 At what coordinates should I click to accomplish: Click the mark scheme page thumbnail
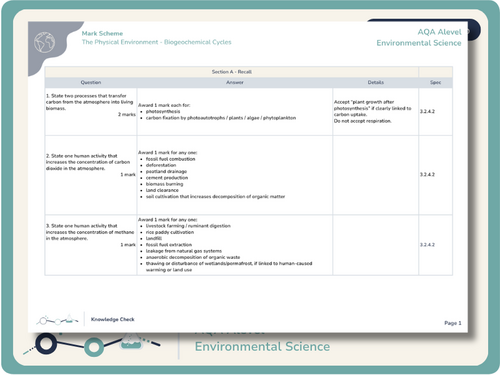[248, 177]
